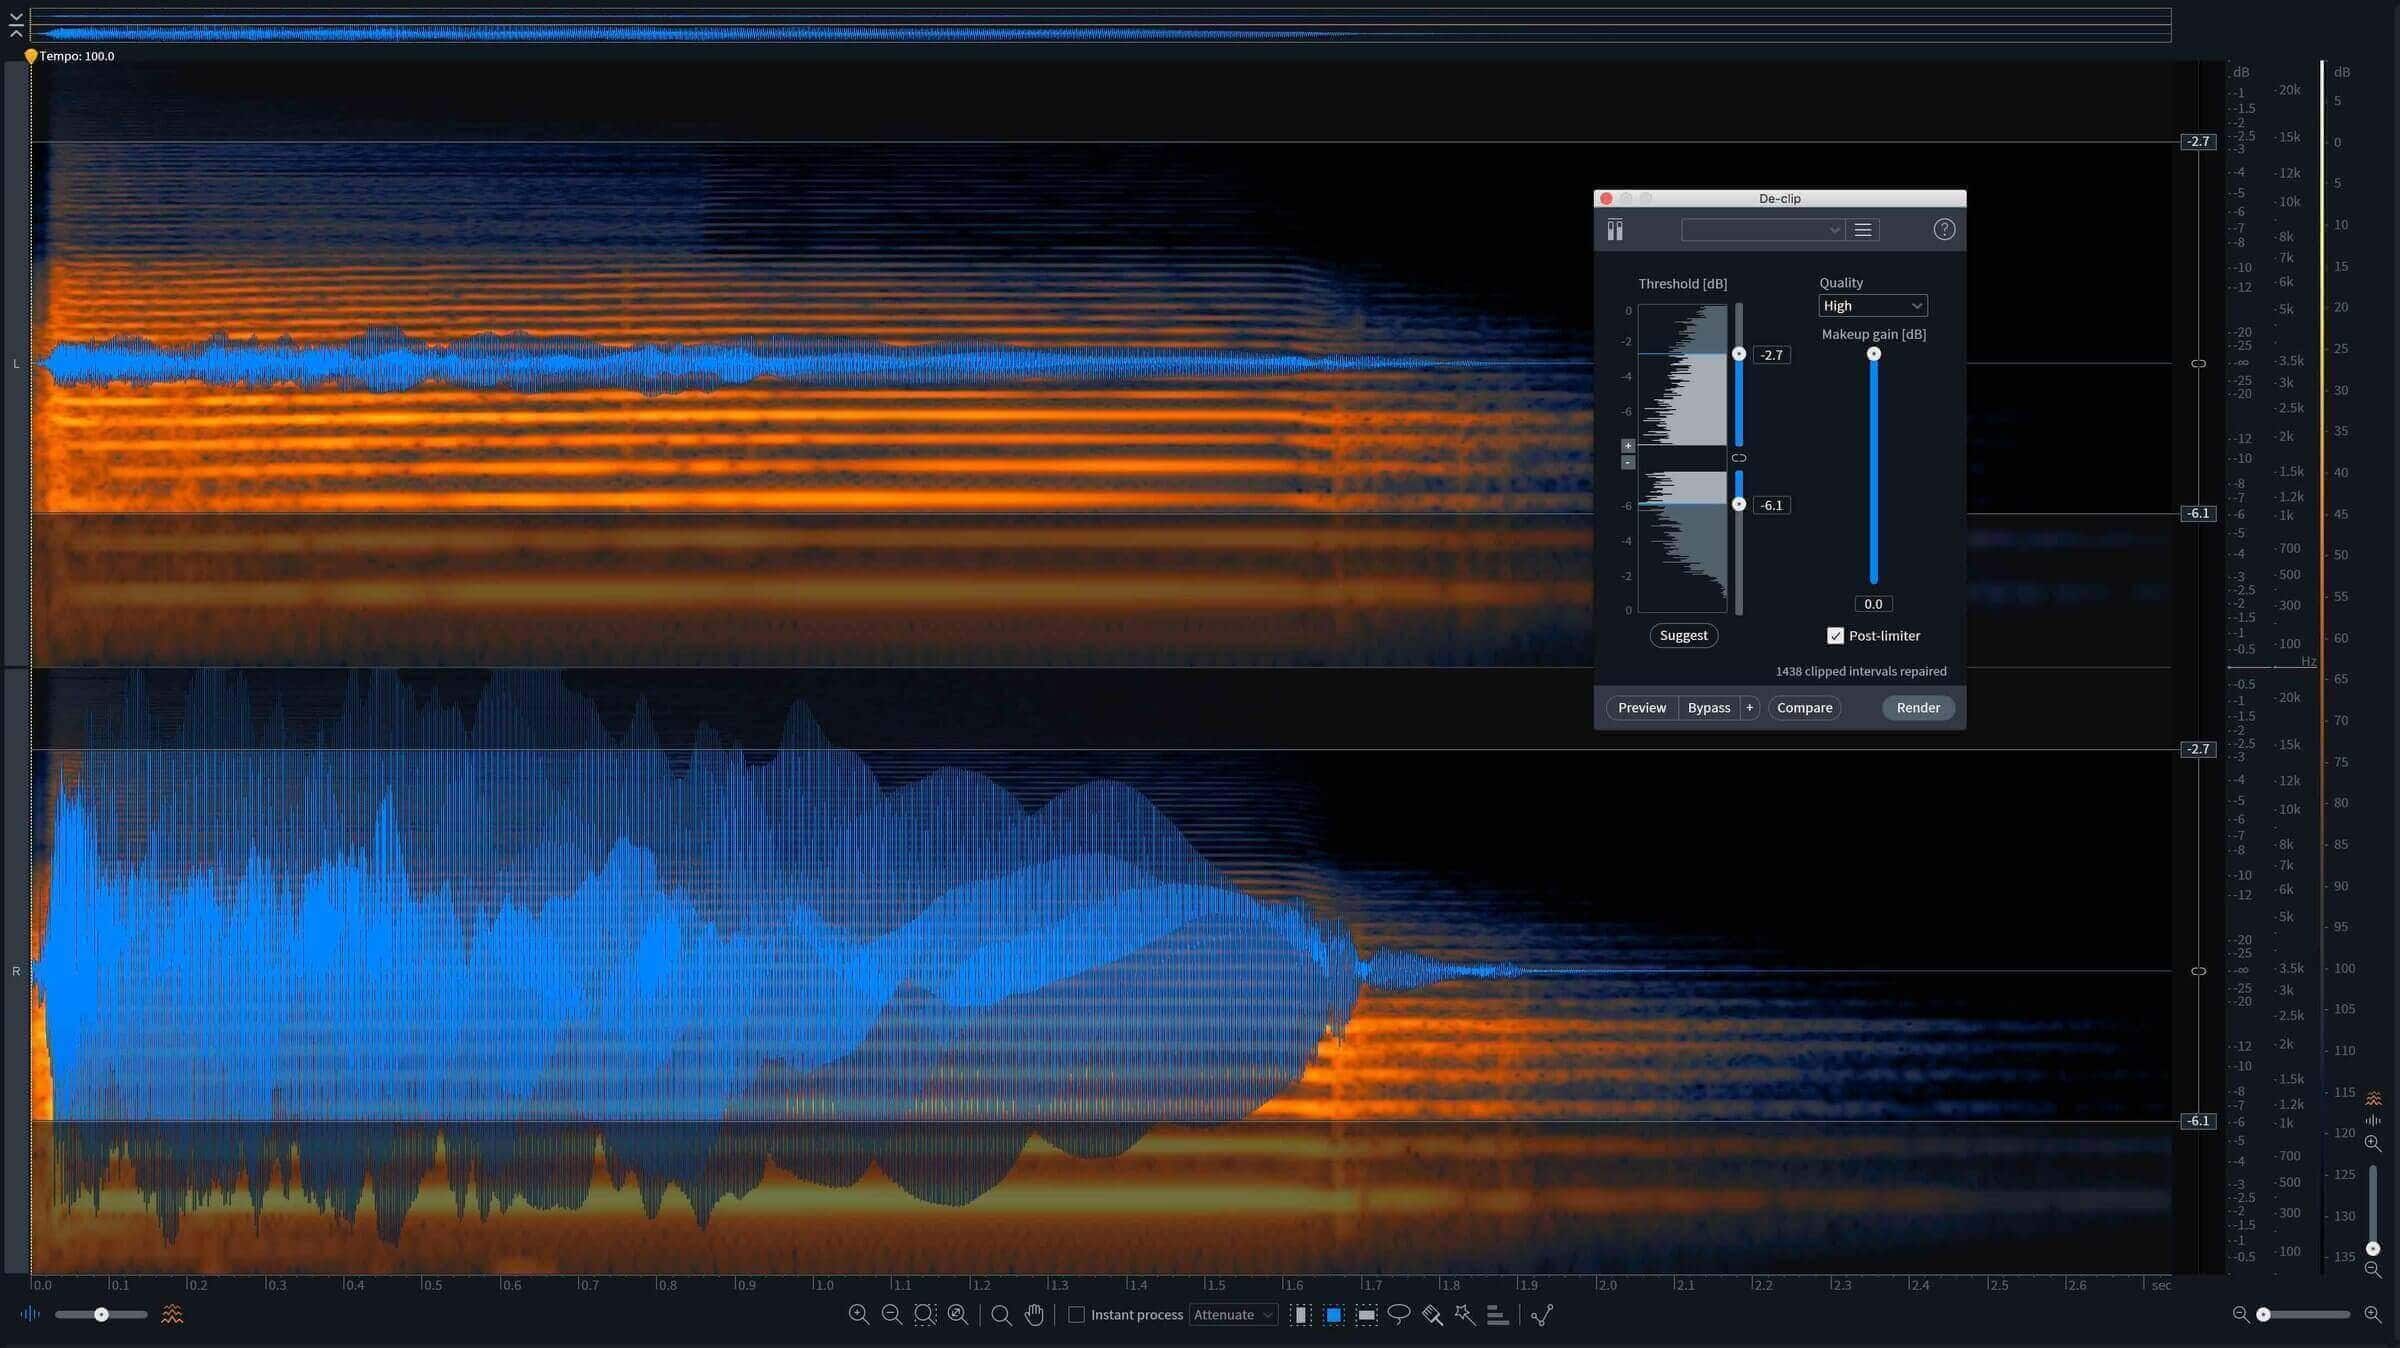Zoom in with the toolbar magnifier plus icon
This screenshot has width=2400, height=1348.
pos(858,1315)
